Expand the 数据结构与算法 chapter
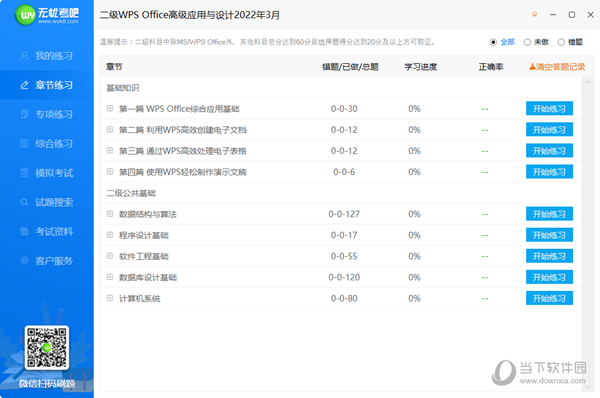Screen dimensions: 600x398 point(110,214)
